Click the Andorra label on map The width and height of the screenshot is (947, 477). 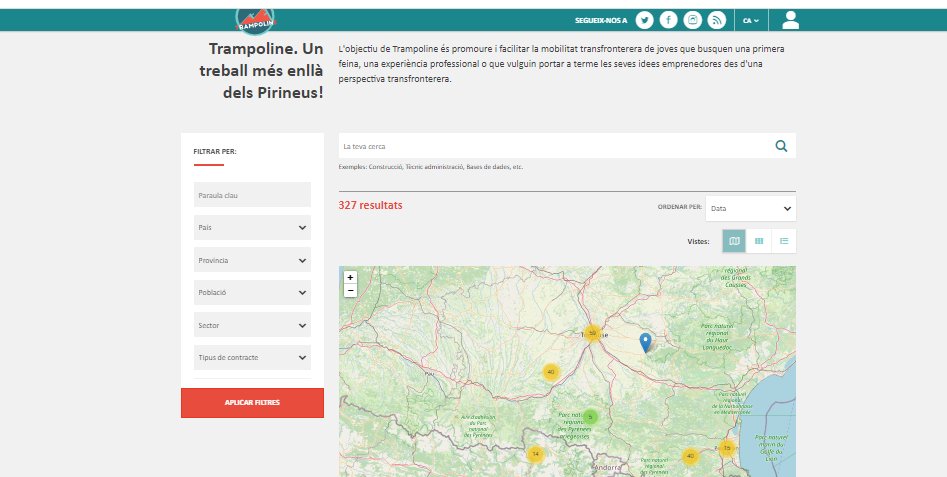(x=606, y=467)
